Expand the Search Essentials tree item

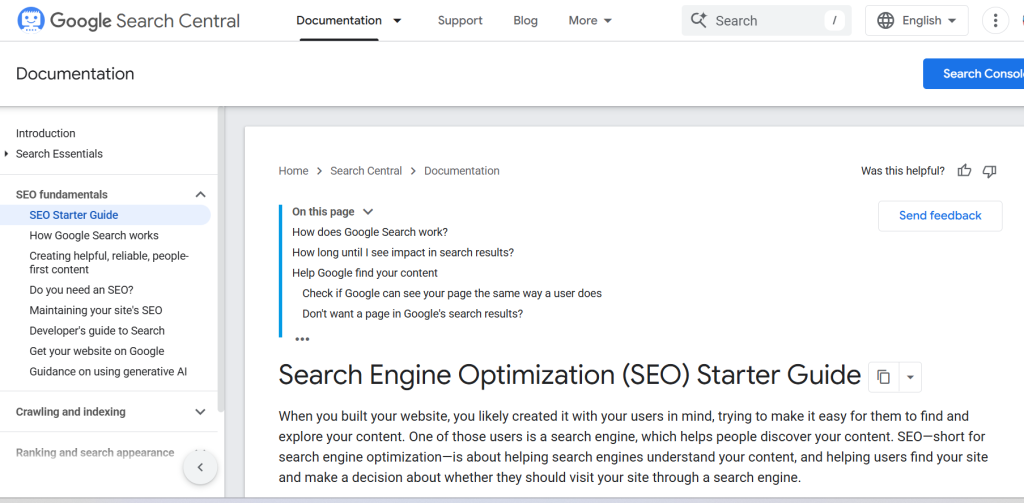(7, 154)
